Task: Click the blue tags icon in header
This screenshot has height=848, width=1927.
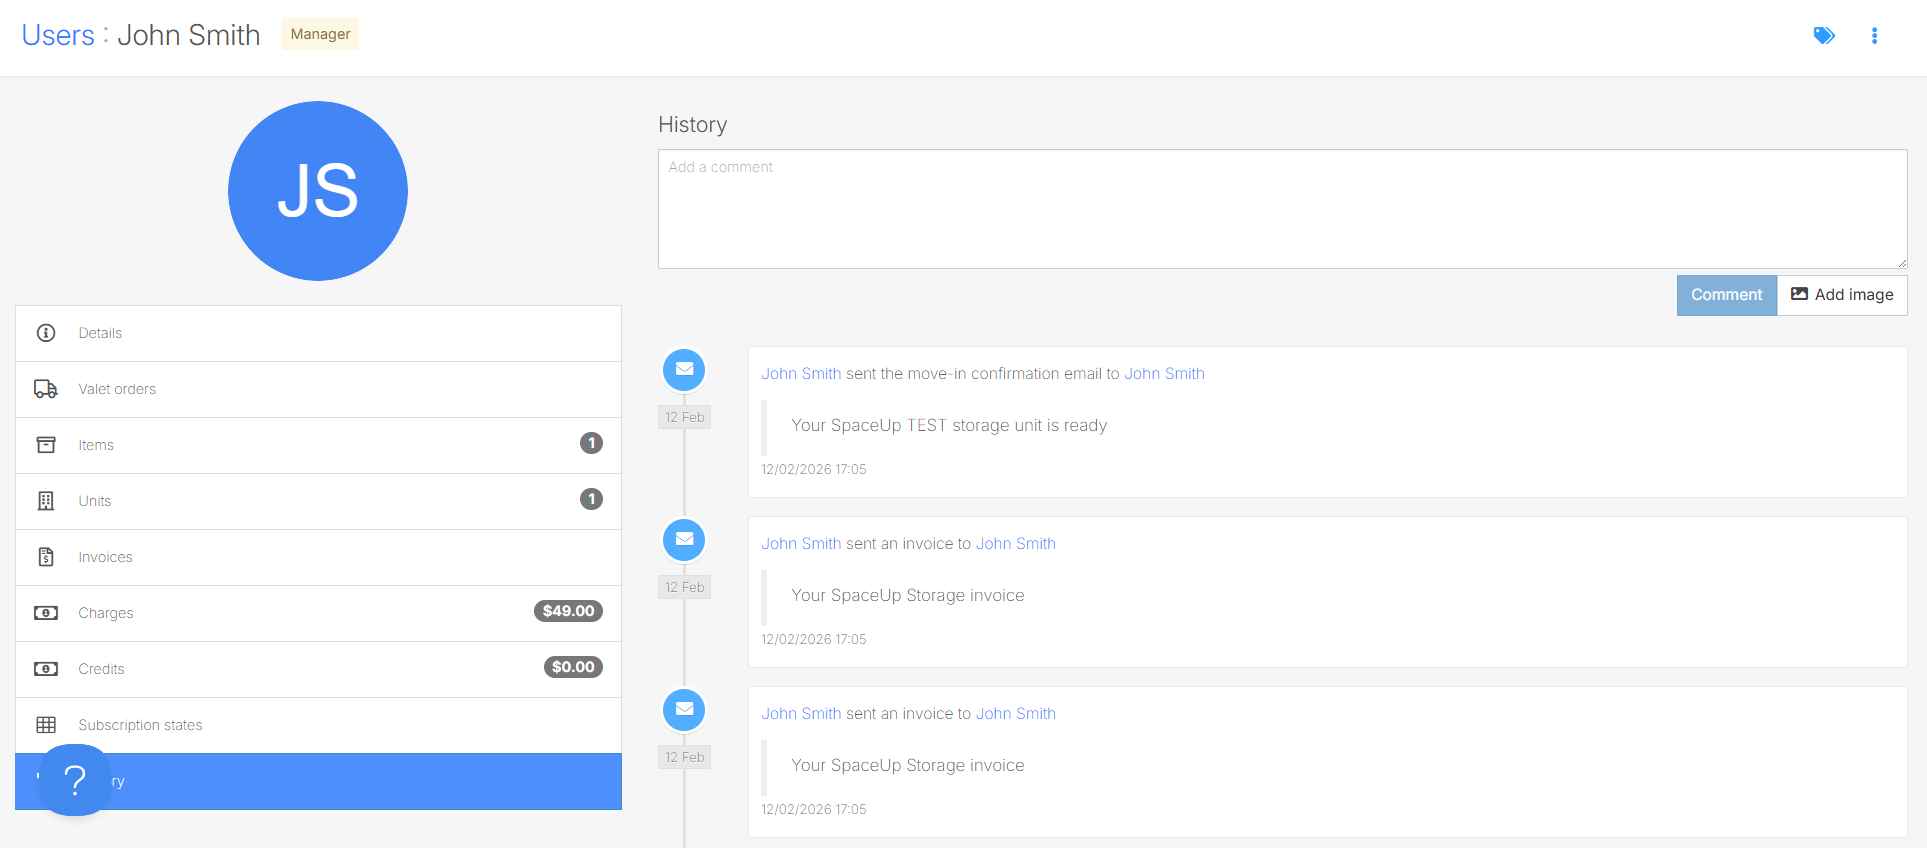Action: pyautogui.click(x=1824, y=35)
